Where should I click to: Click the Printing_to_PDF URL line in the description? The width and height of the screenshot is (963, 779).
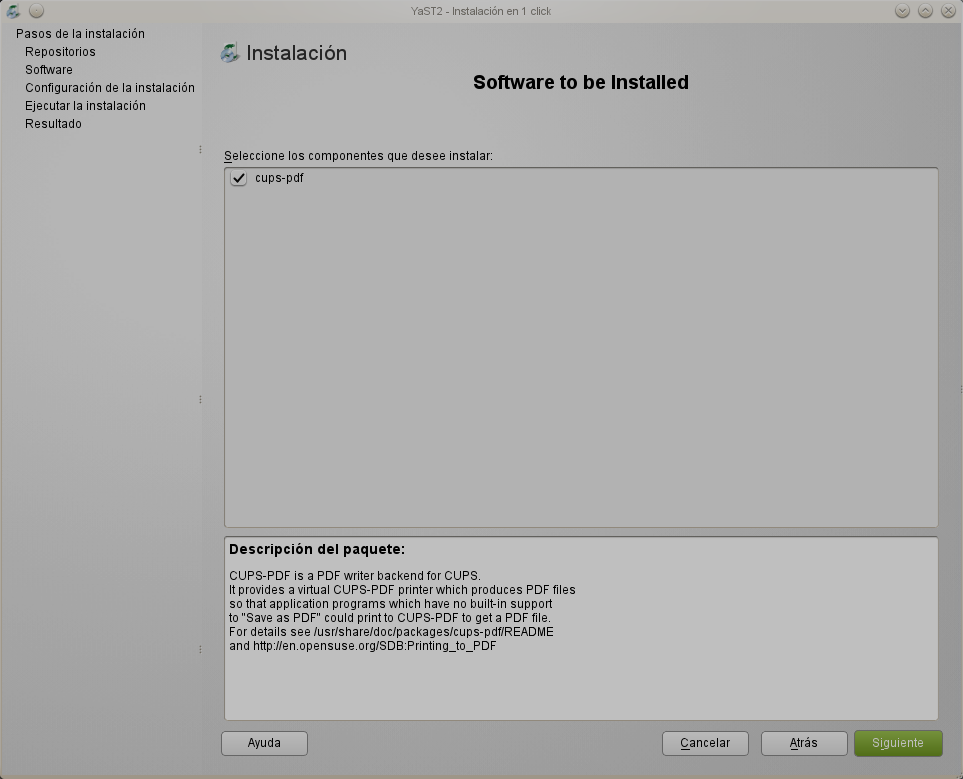coord(362,646)
